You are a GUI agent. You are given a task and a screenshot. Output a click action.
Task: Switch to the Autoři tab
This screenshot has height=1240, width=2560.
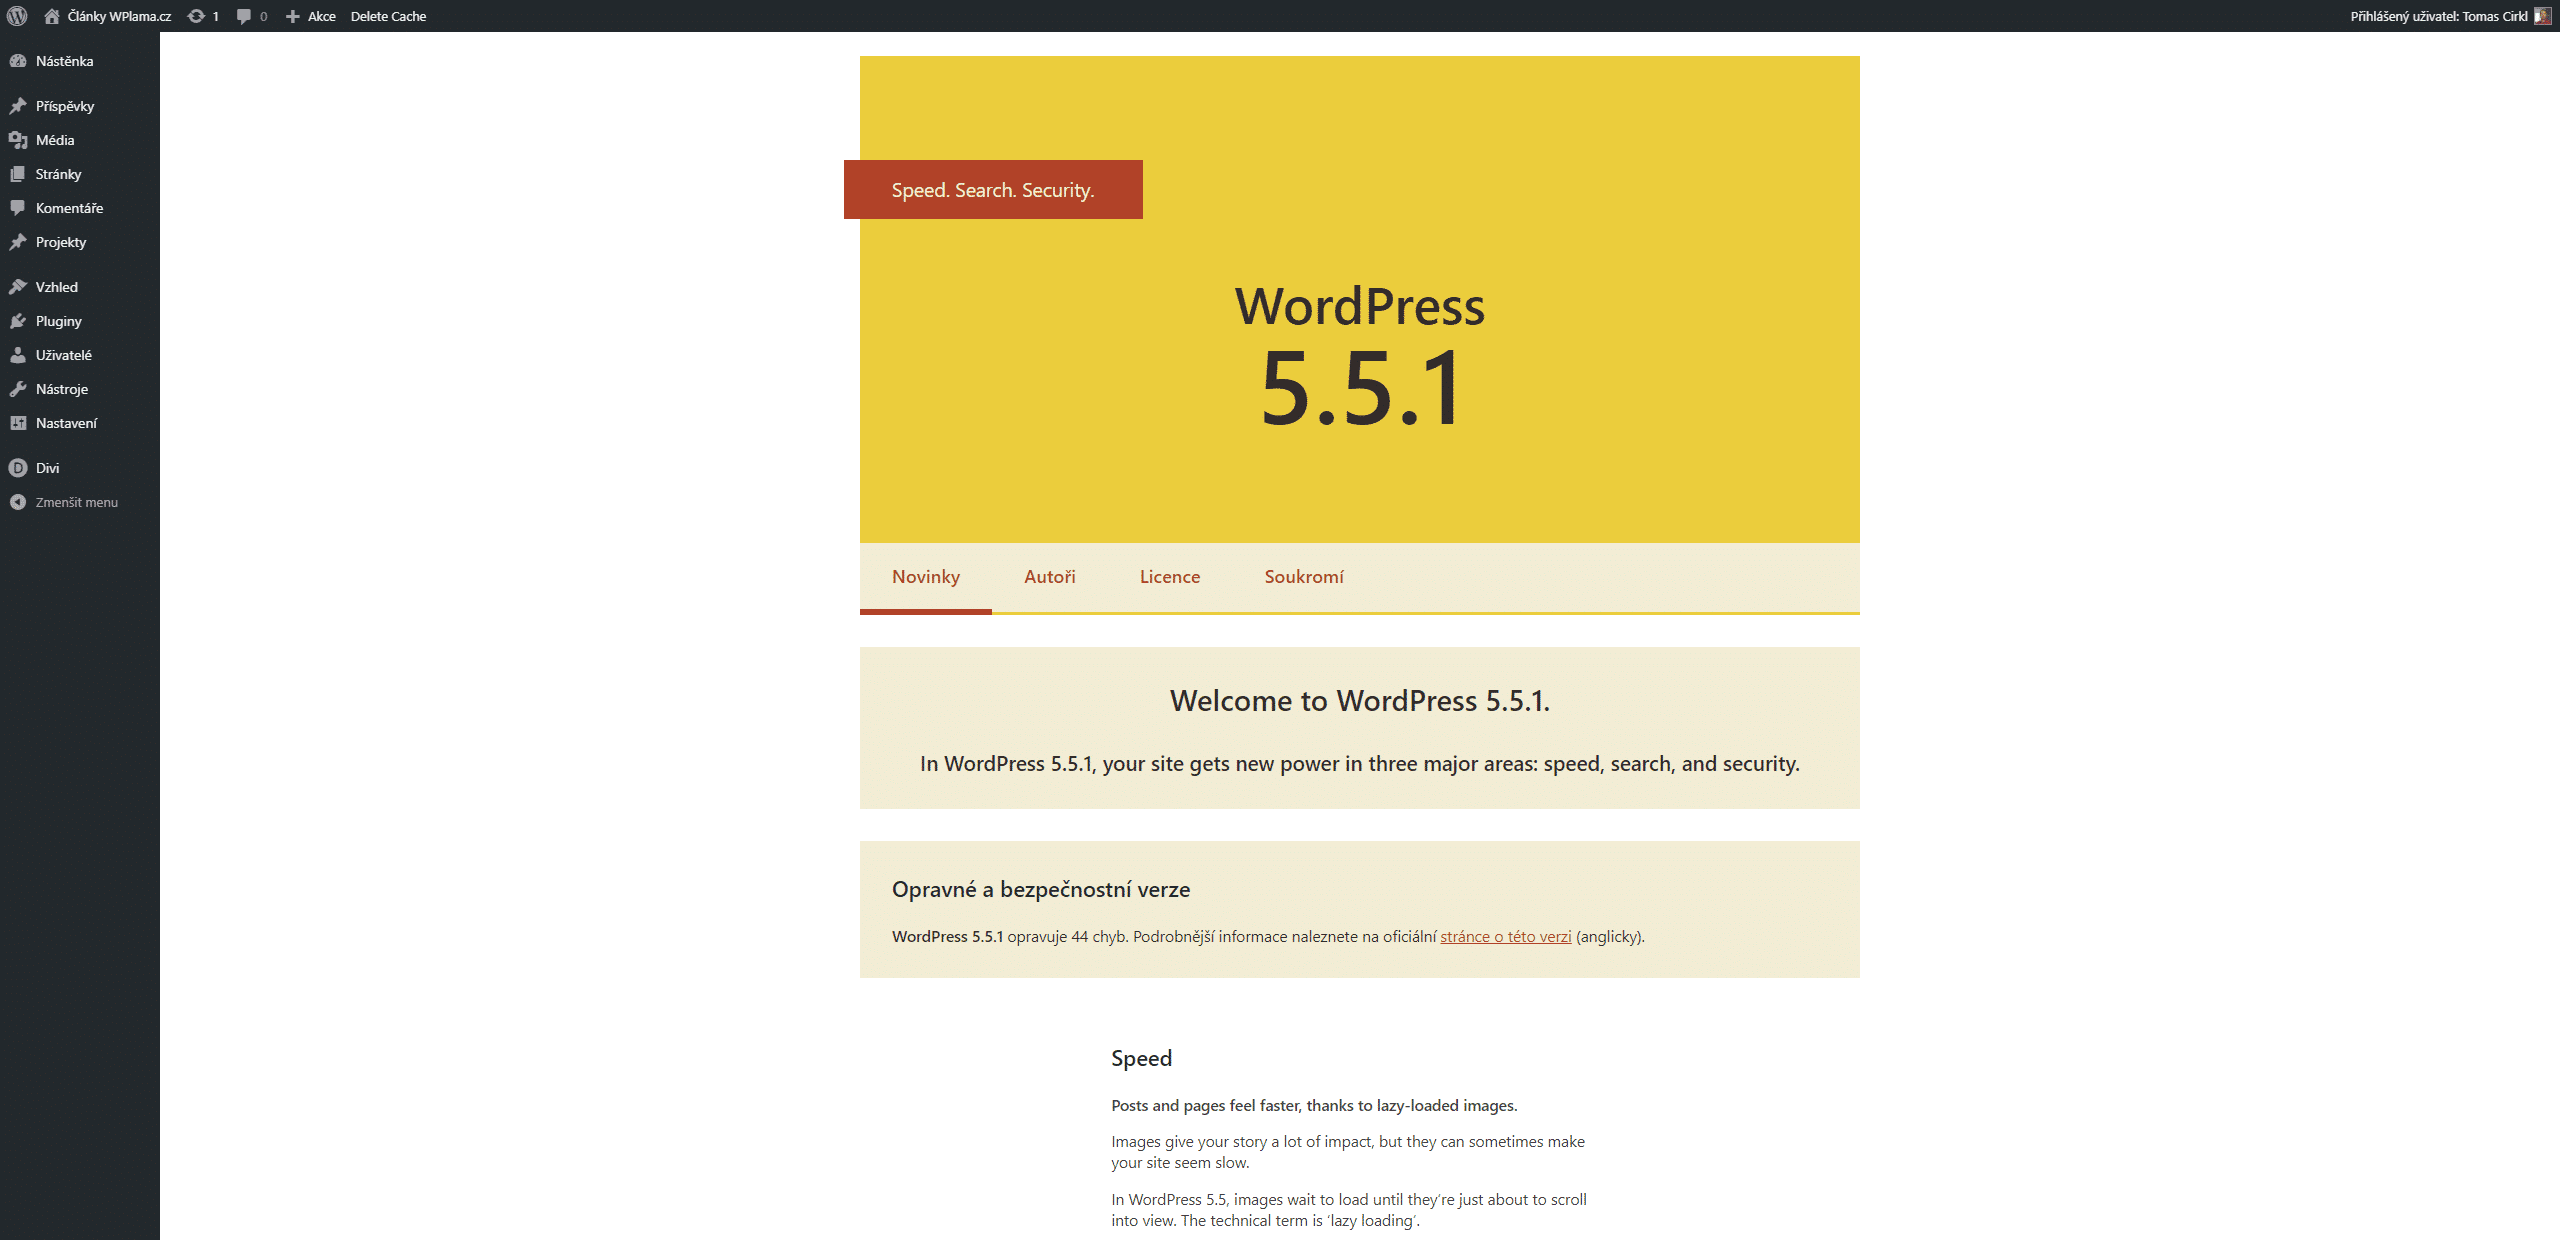[1050, 577]
